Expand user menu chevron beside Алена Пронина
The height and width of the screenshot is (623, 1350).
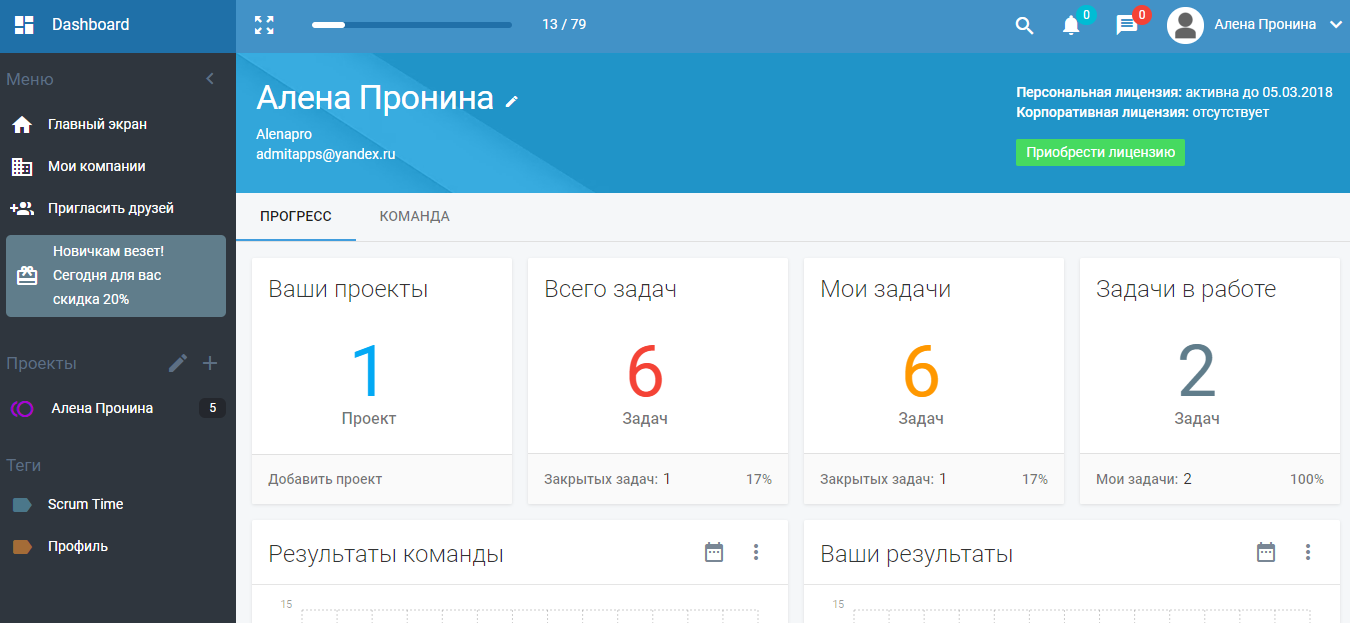1336,25
